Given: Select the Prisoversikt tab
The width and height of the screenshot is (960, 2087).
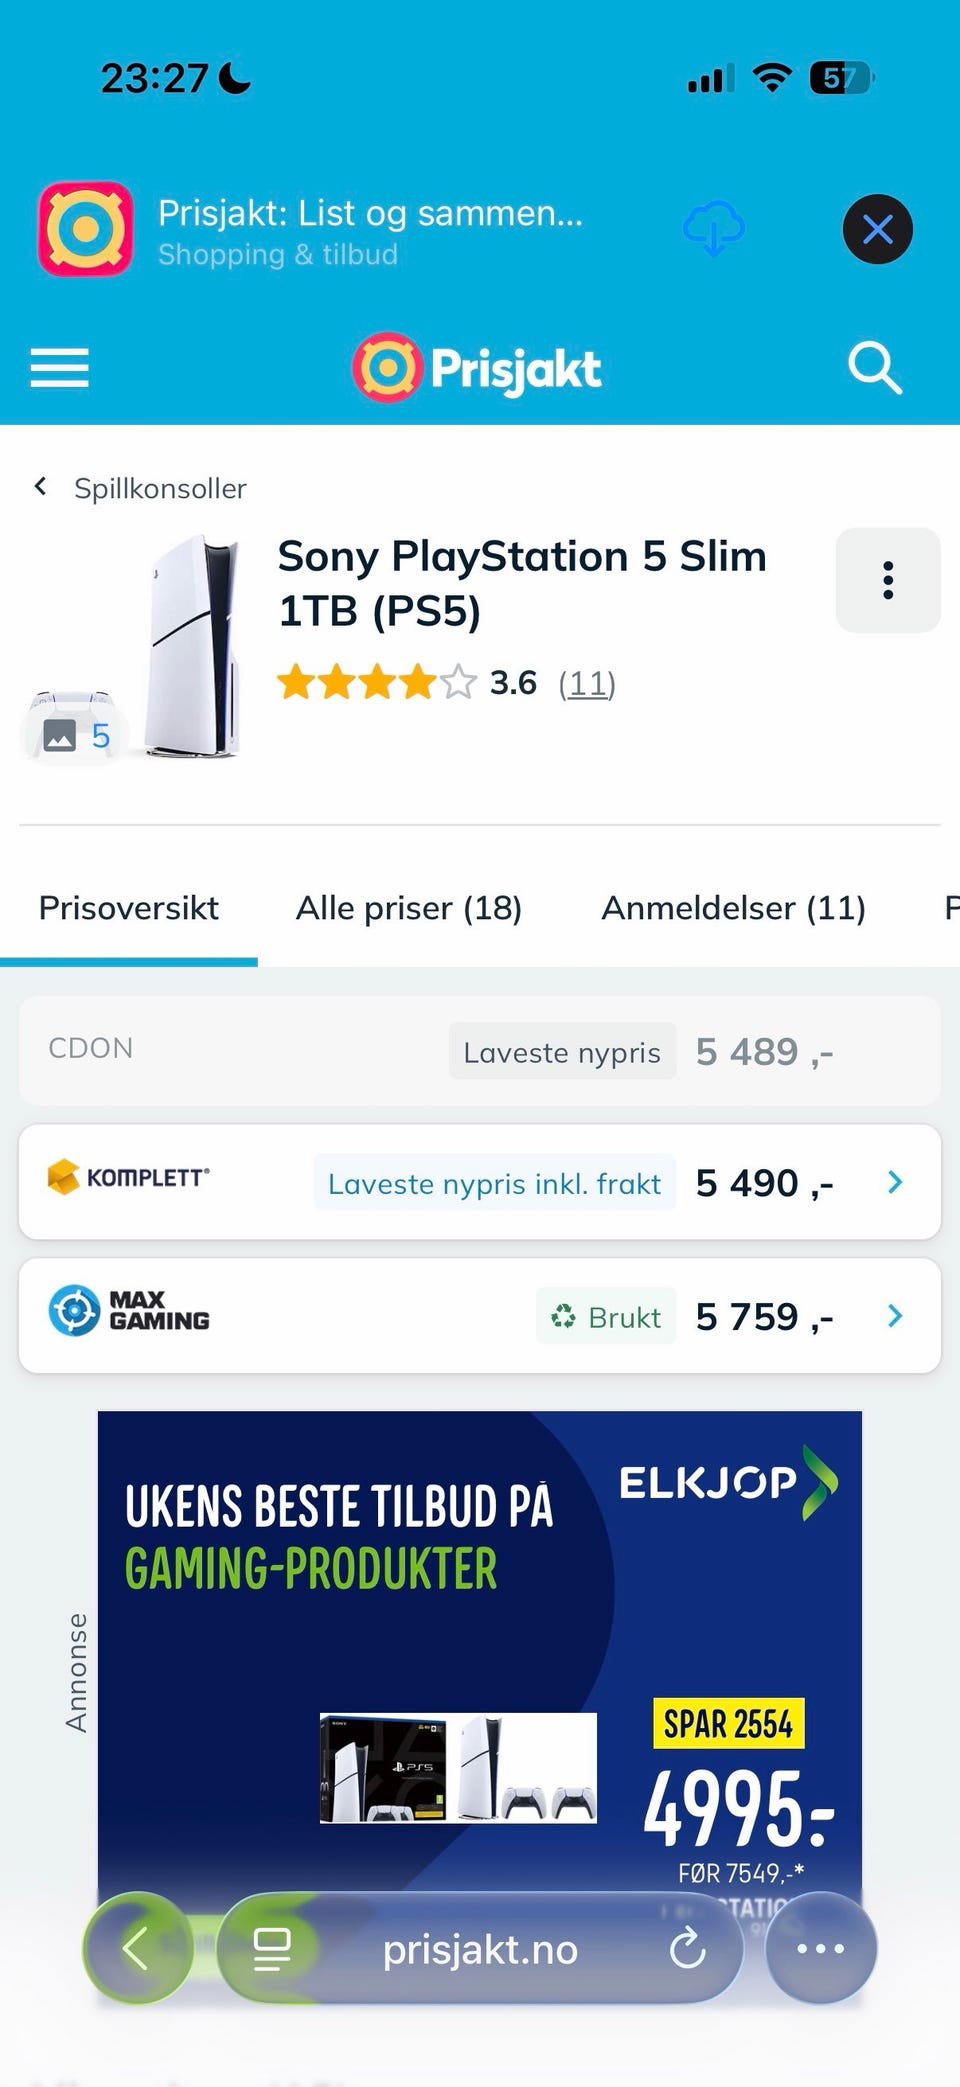Looking at the screenshot, I should pos(128,908).
